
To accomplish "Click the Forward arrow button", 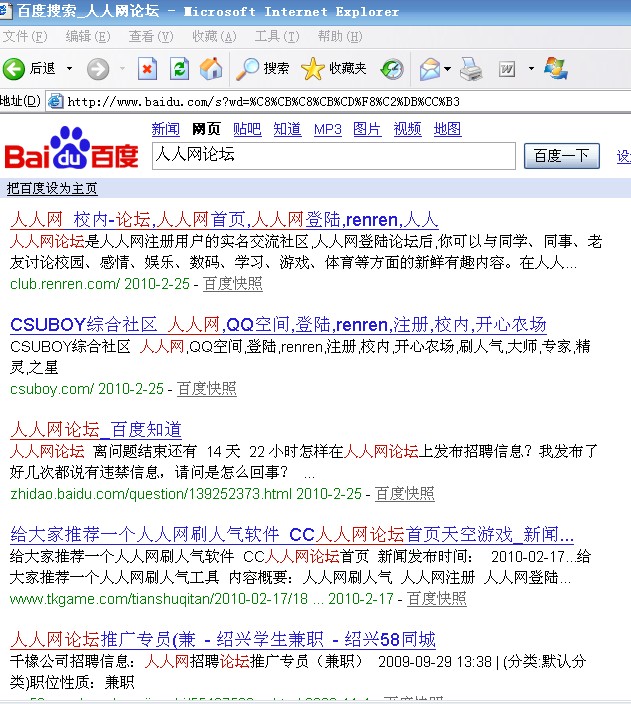I will (x=97, y=68).
